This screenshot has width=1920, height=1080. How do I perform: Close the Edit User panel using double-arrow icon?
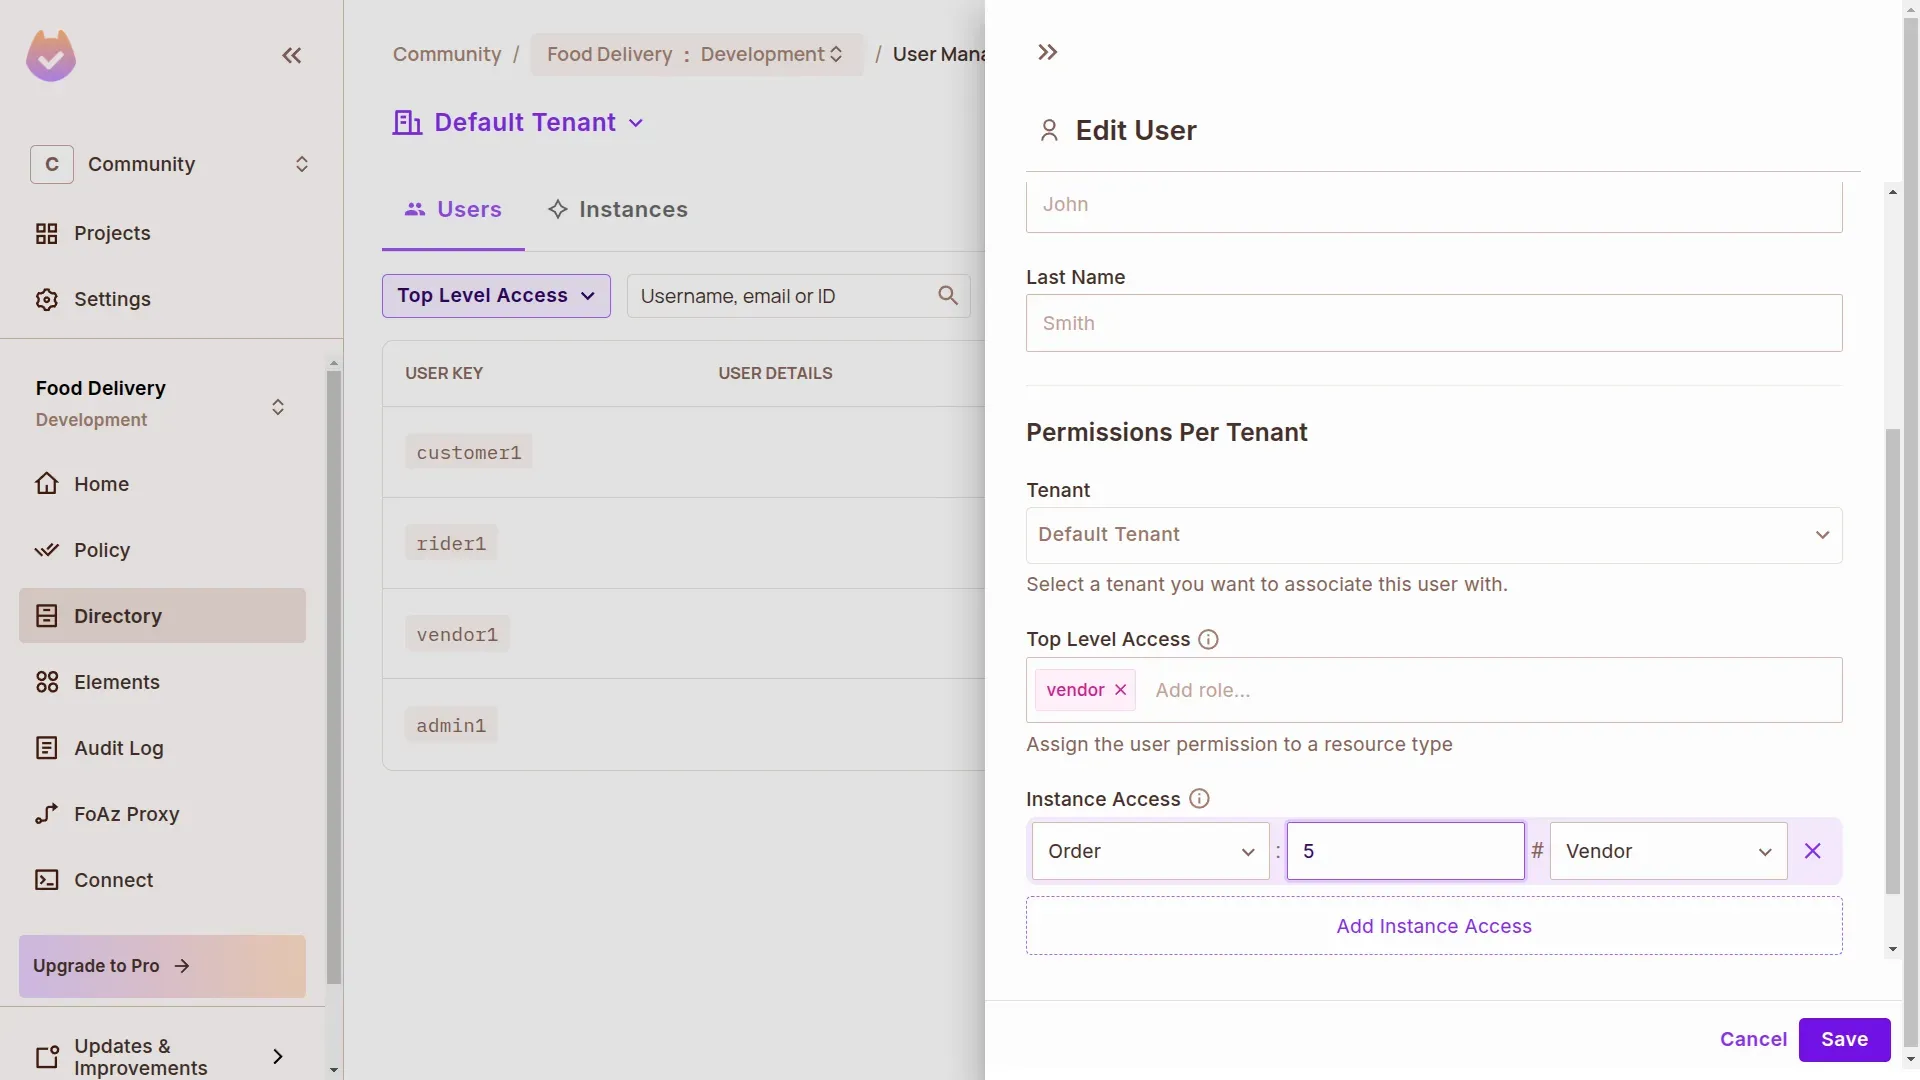click(x=1047, y=52)
